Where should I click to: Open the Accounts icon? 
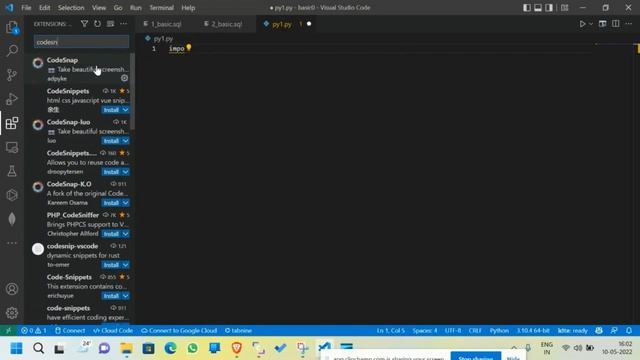(x=12, y=289)
